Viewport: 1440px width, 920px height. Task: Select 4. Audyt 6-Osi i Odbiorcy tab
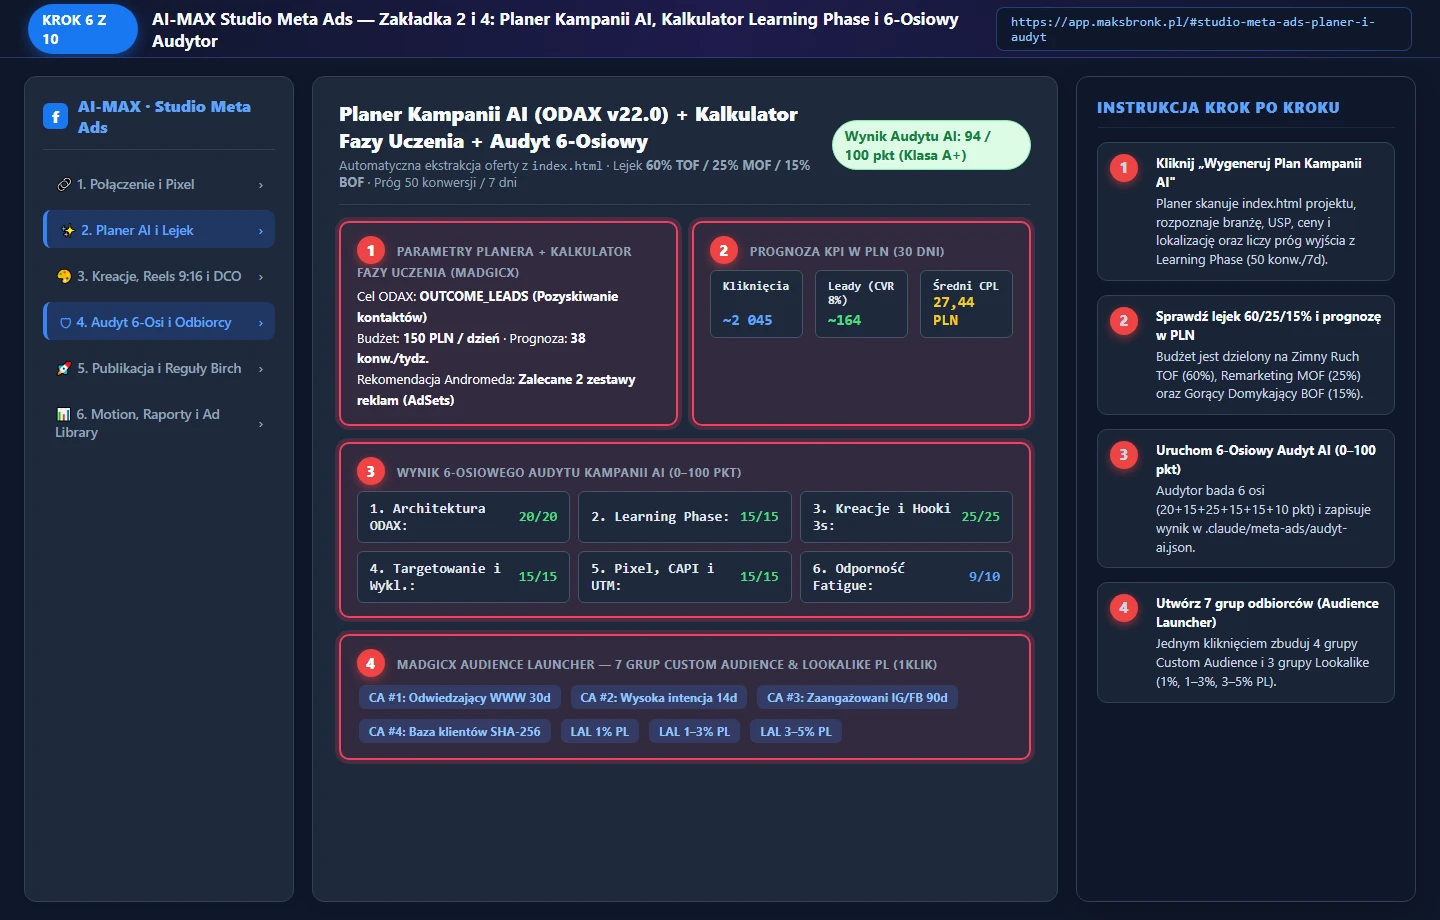tap(159, 322)
